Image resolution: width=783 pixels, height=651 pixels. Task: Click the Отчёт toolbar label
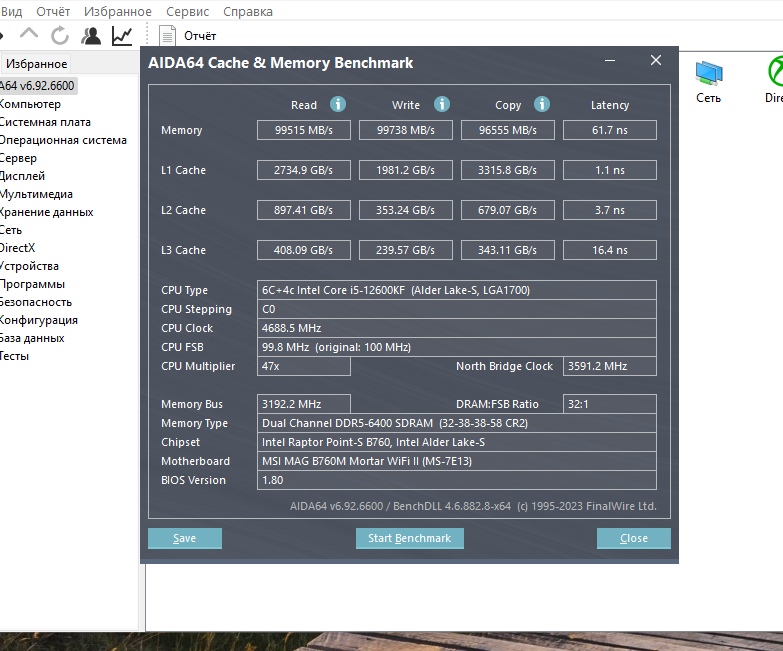point(200,36)
